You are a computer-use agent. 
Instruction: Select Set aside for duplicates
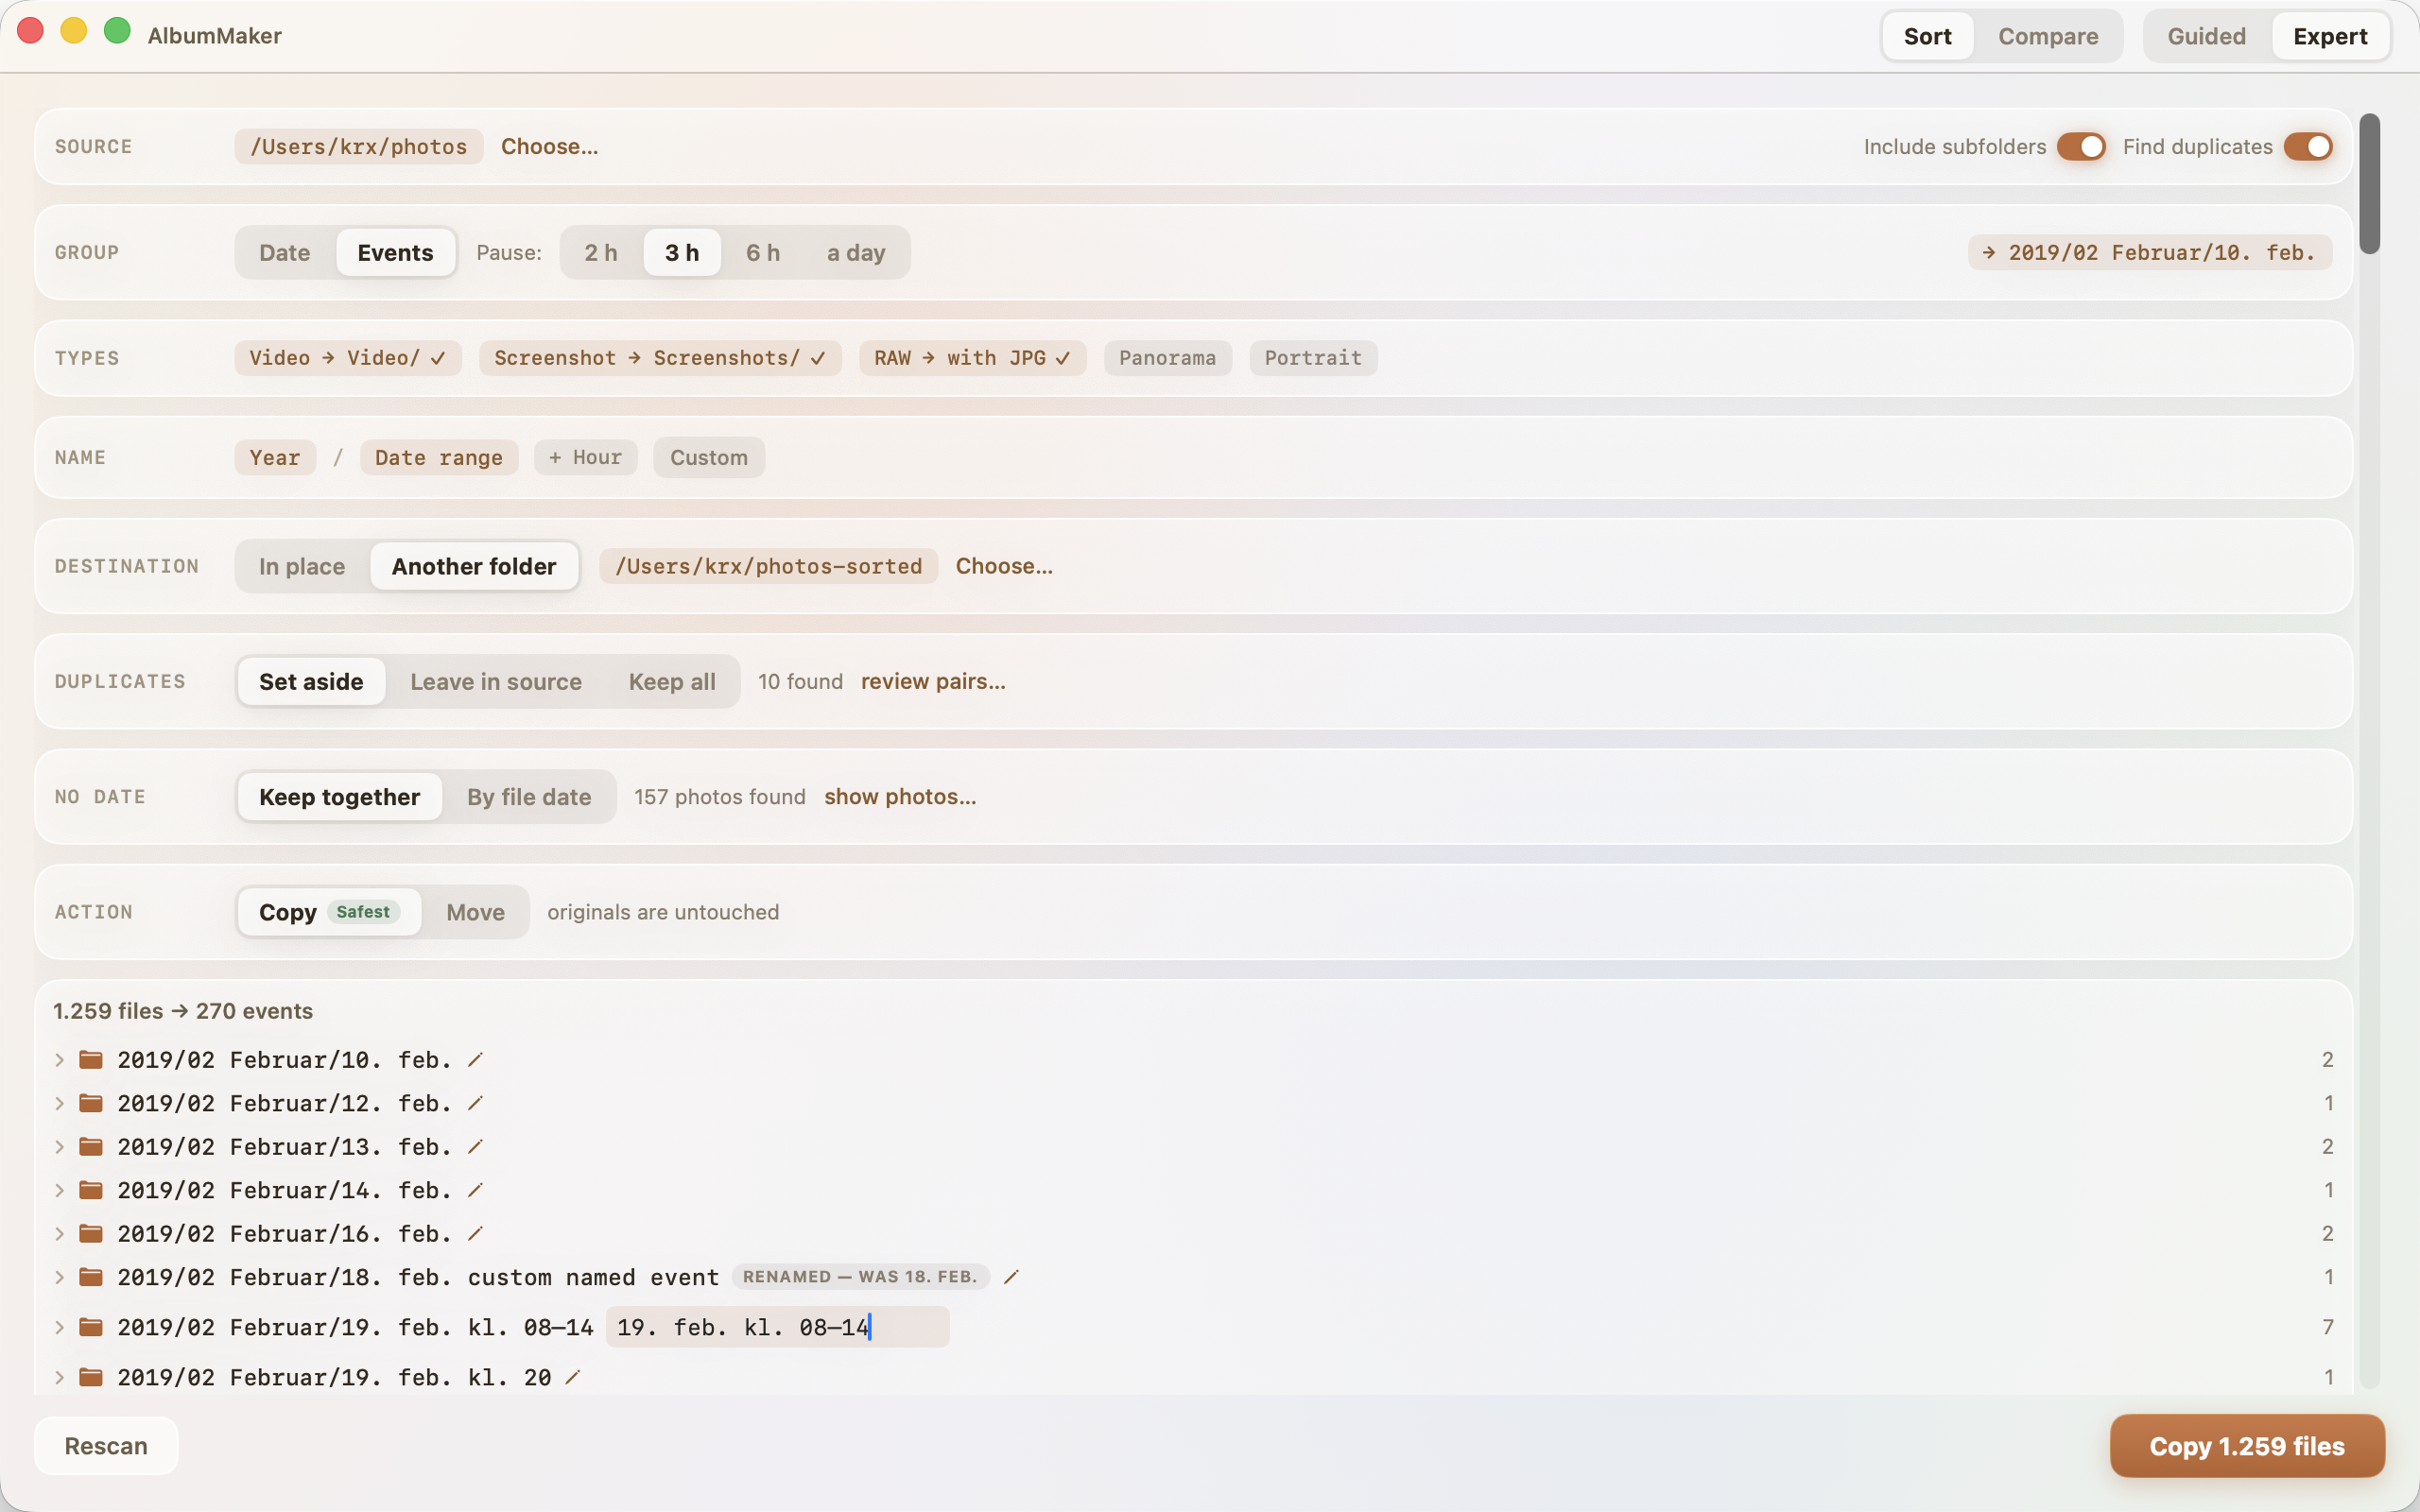tap(311, 681)
